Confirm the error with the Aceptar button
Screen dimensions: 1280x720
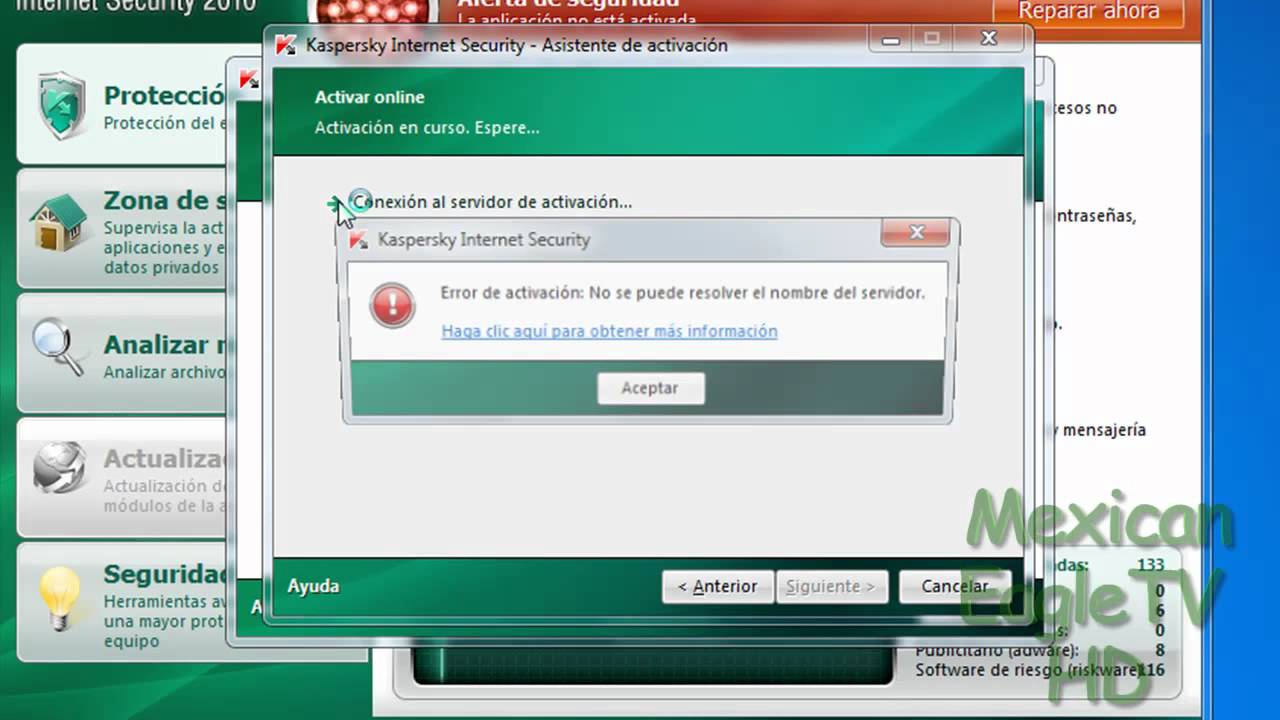(x=651, y=388)
